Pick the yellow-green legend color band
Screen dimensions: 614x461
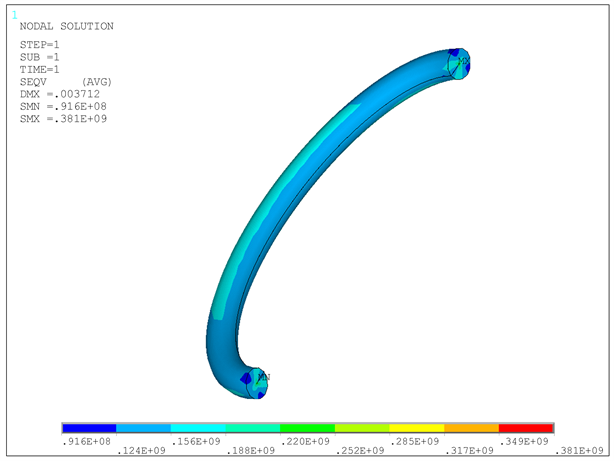tap(362, 428)
